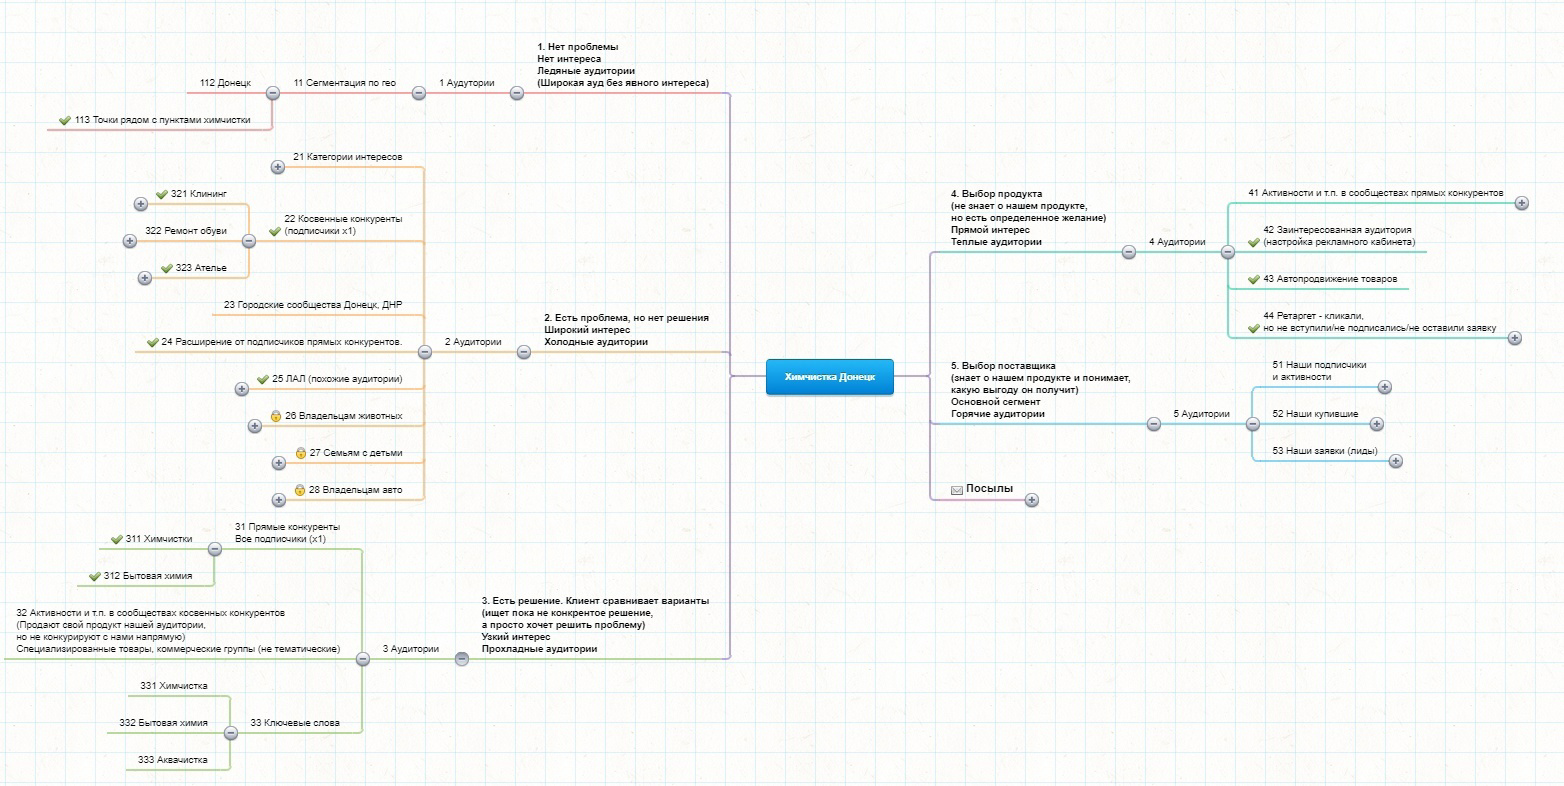Collapse the 11 Сегментация по гео branch
Screen dimensions: 1564x786
273,93
